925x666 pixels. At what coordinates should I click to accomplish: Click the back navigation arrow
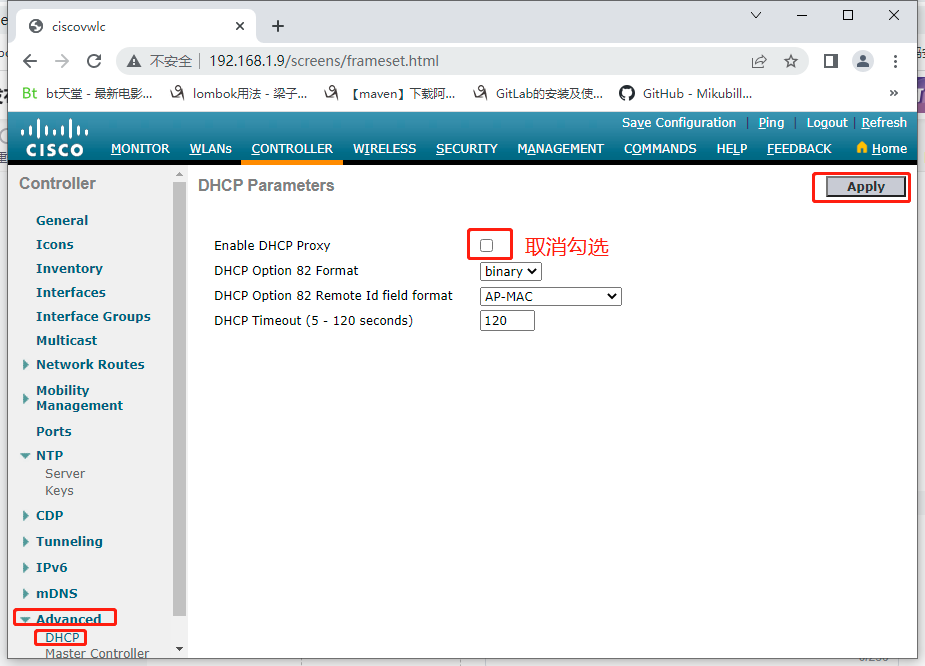click(x=29, y=60)
